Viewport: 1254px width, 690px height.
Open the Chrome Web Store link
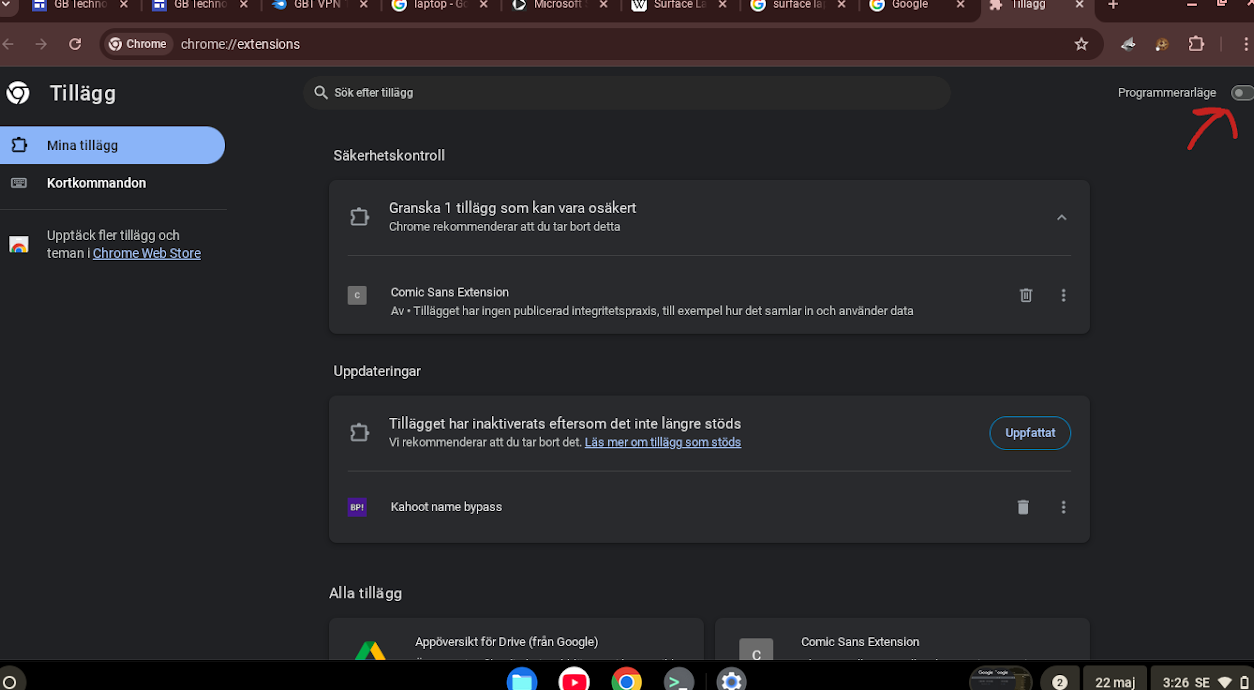(147, 253)
